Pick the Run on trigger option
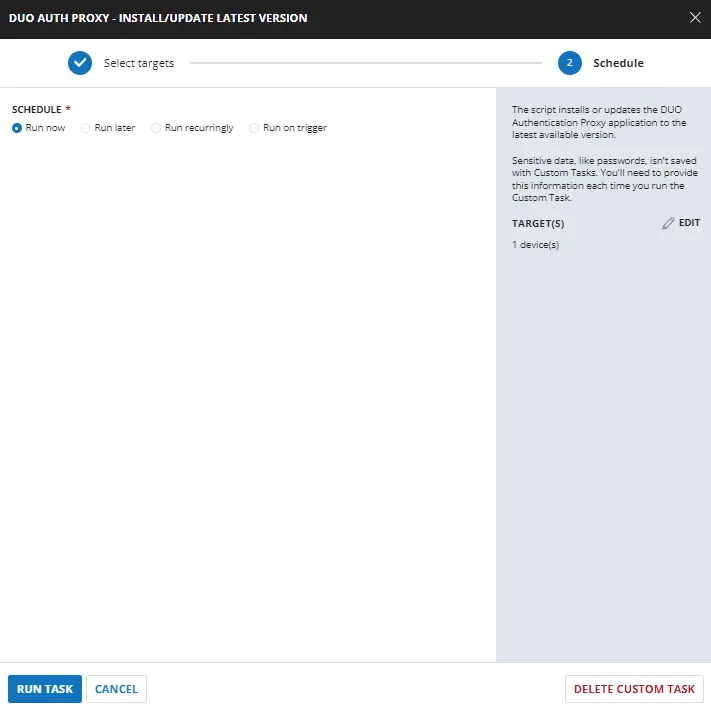The image size is (711, 710). point(254,128)
